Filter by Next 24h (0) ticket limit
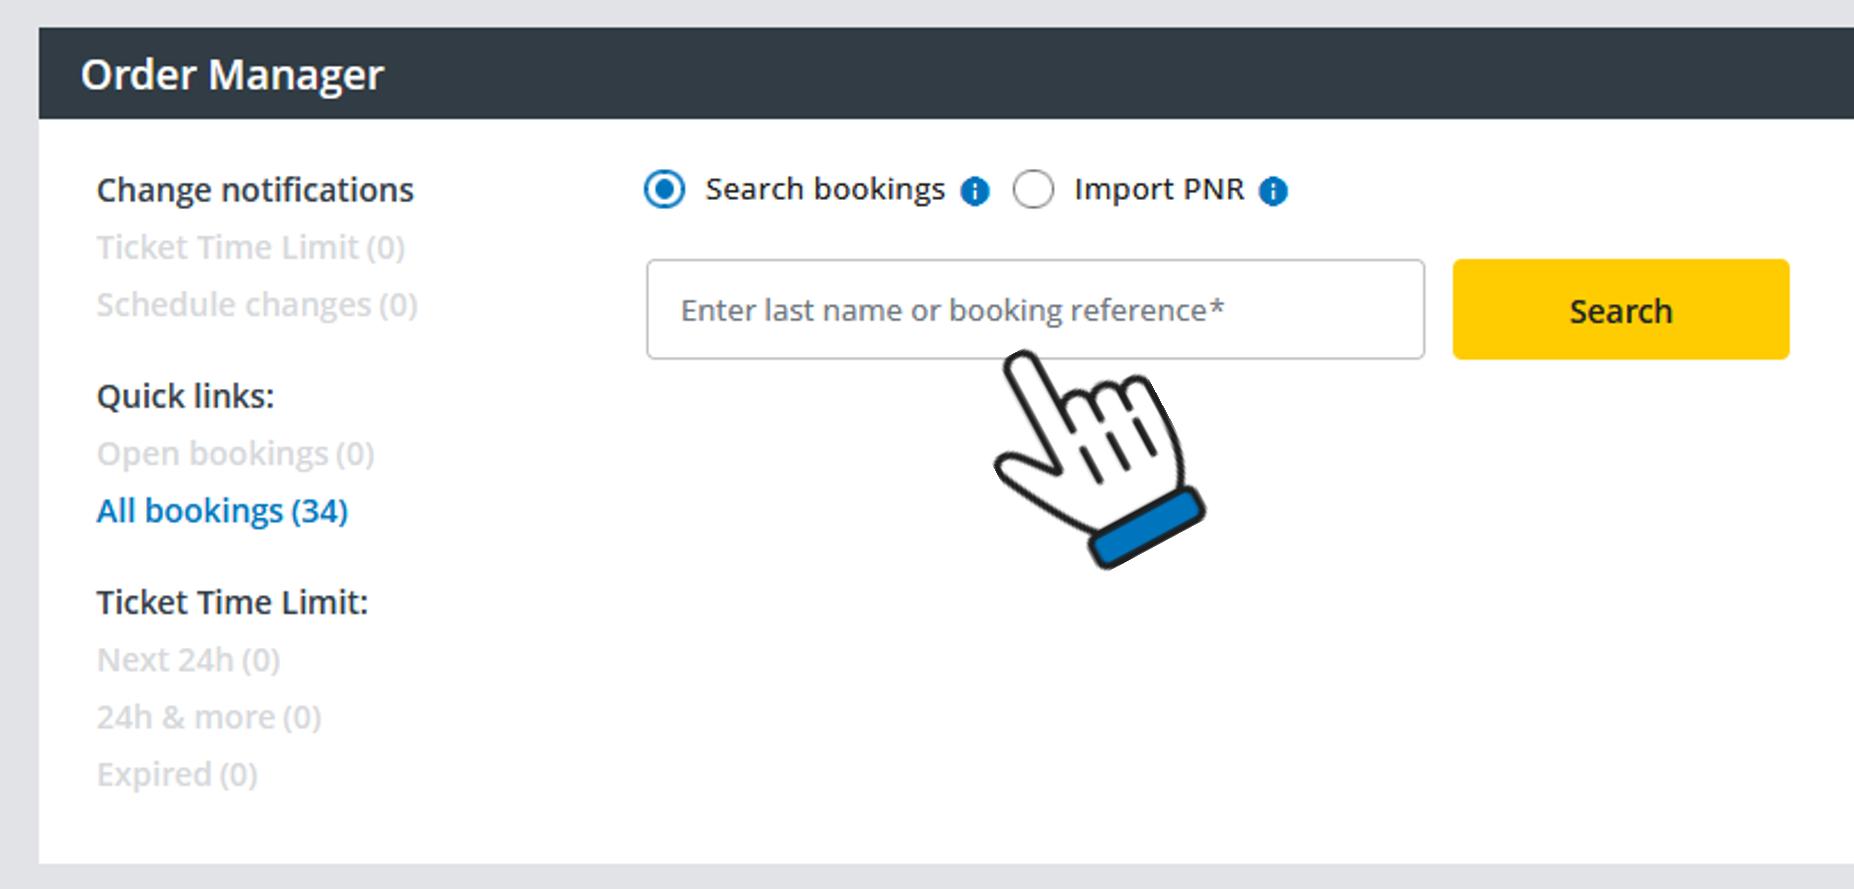Image resolution: width=1854 pixels, height=889 pixels. tap(188, 660)
